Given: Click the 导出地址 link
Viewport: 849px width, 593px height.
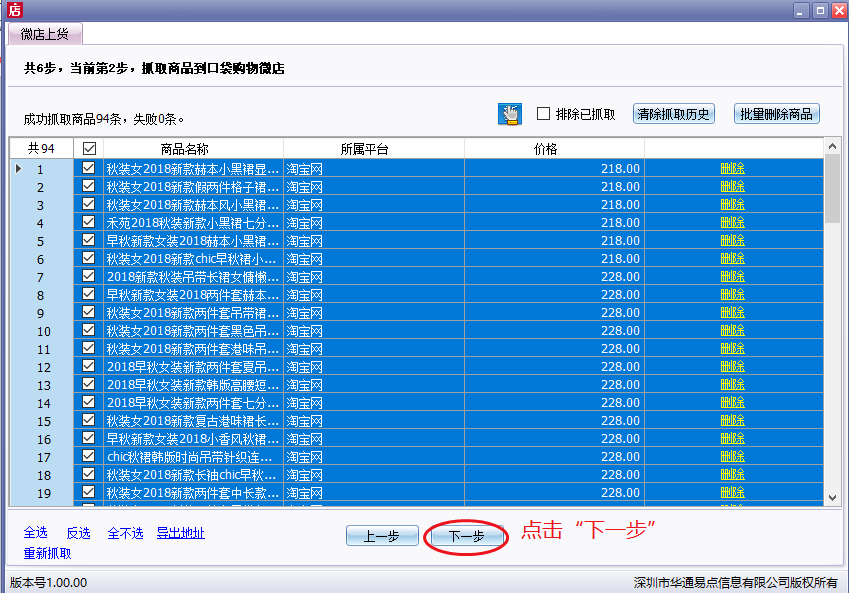Looking at the screenshot, I should click(180, 533).
